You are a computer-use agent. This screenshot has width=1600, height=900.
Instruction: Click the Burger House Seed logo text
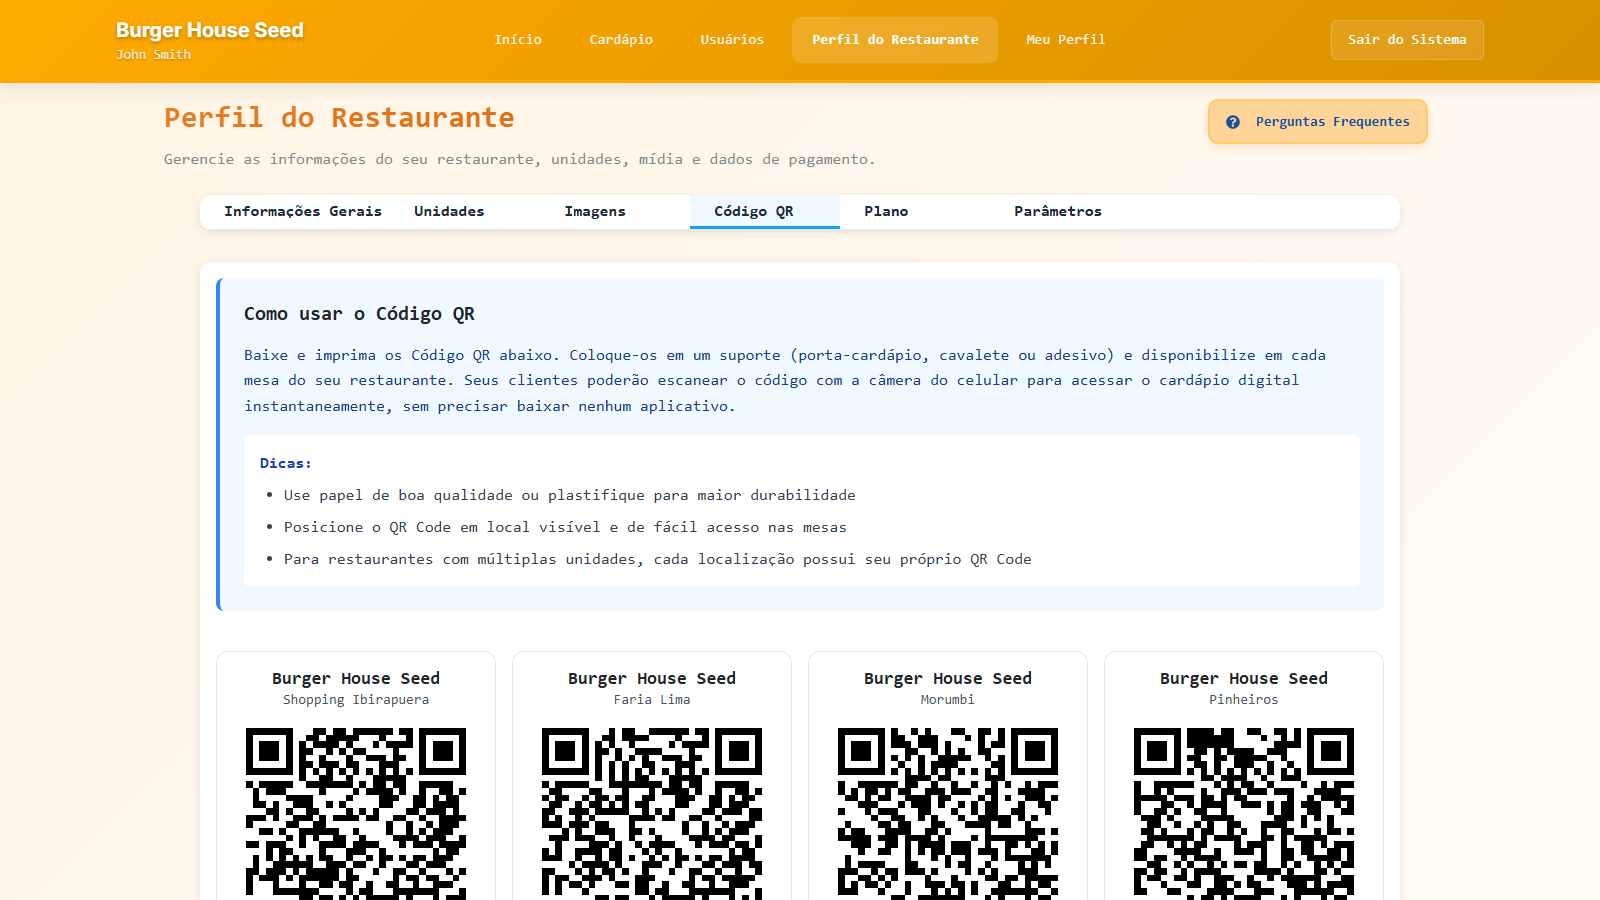pos(209,30)
